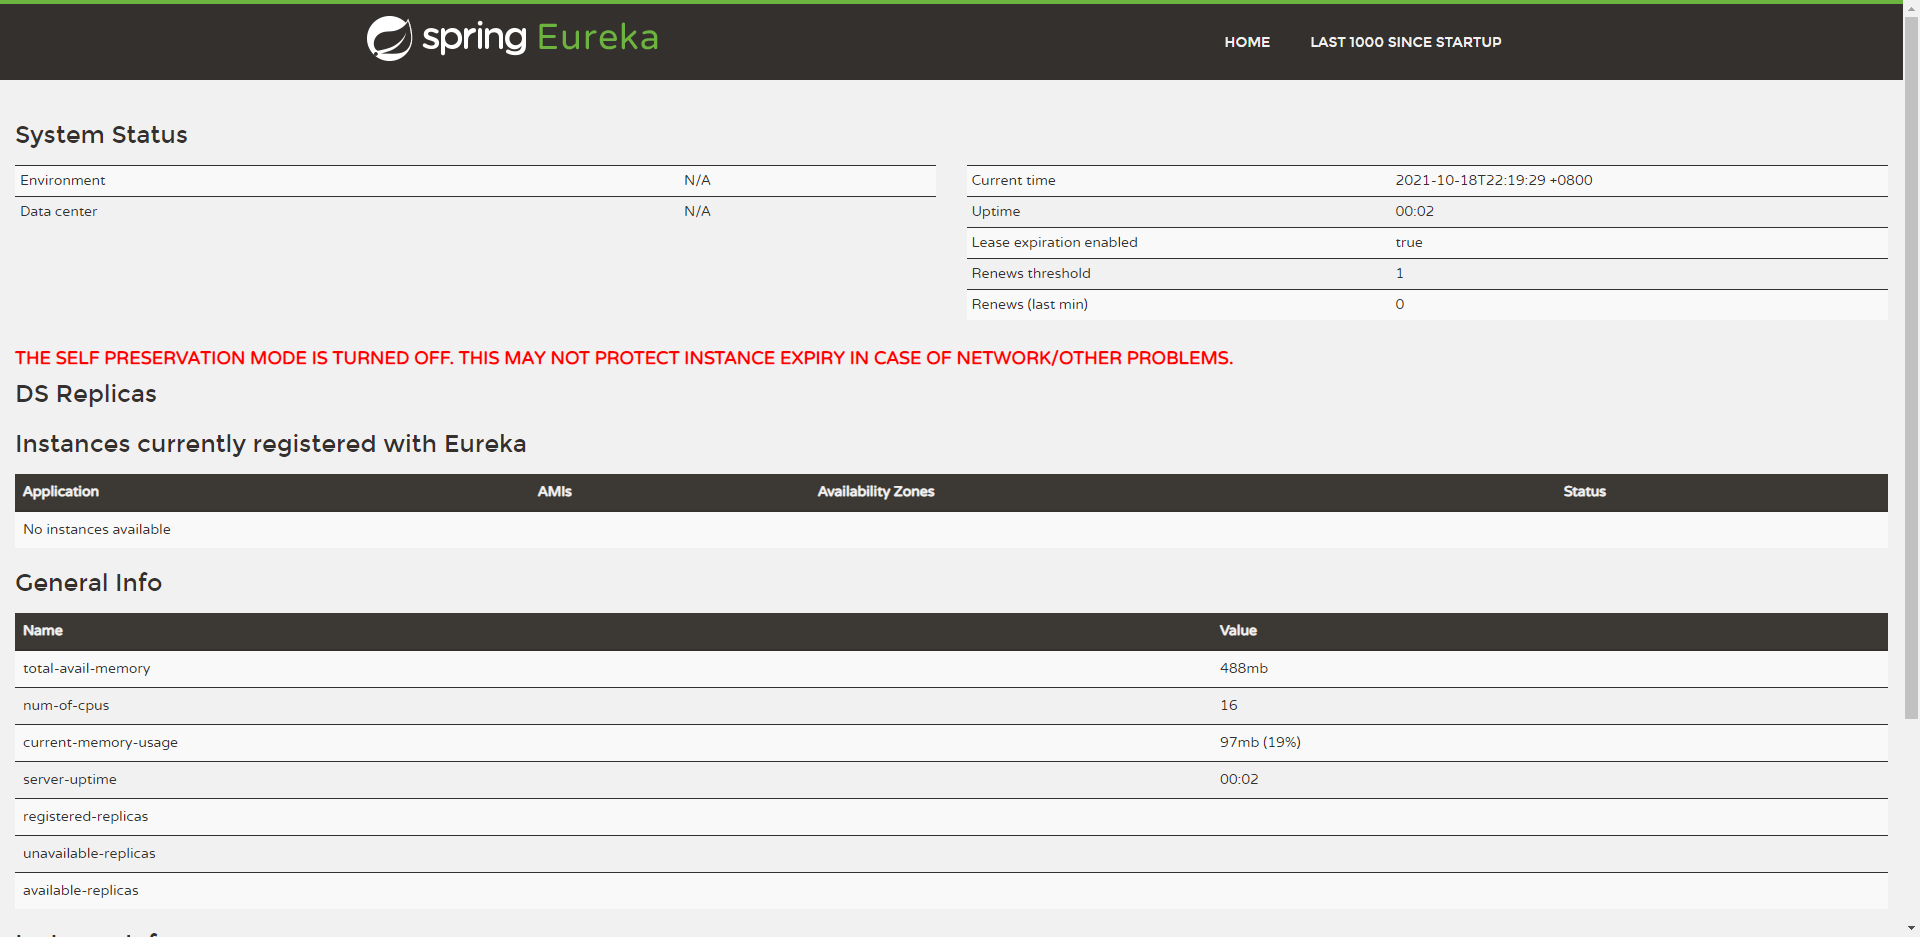Select the available-replicas row name
This screenshot has width=1920, height=937.
pos(80,890)
